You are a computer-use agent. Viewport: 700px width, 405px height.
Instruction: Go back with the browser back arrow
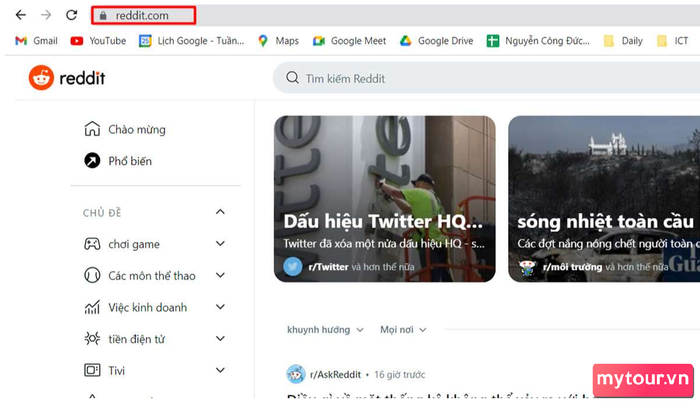coord(21,15)
